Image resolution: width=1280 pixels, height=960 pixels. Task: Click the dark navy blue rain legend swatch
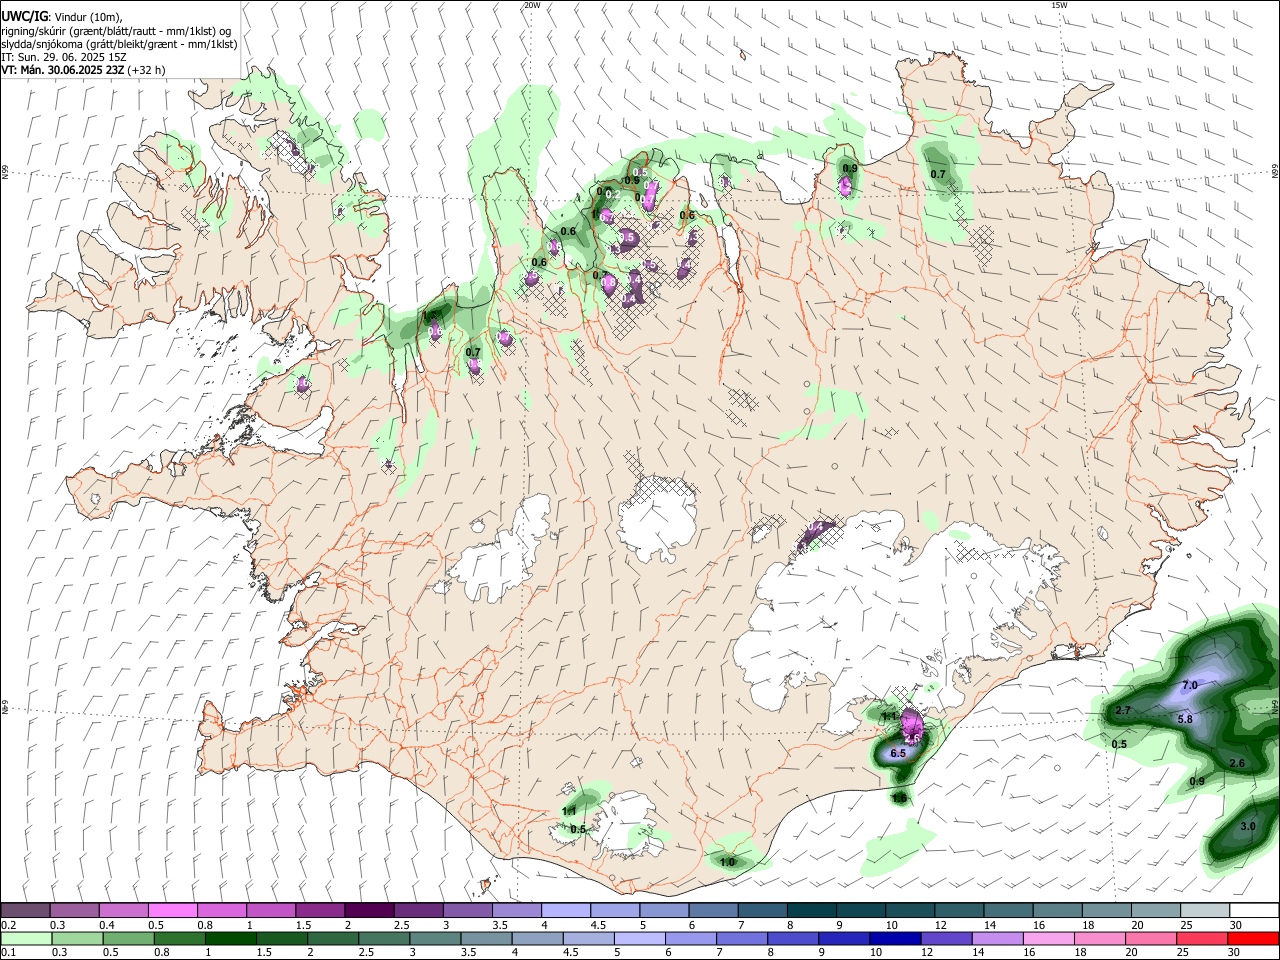(x=894, y=938)
